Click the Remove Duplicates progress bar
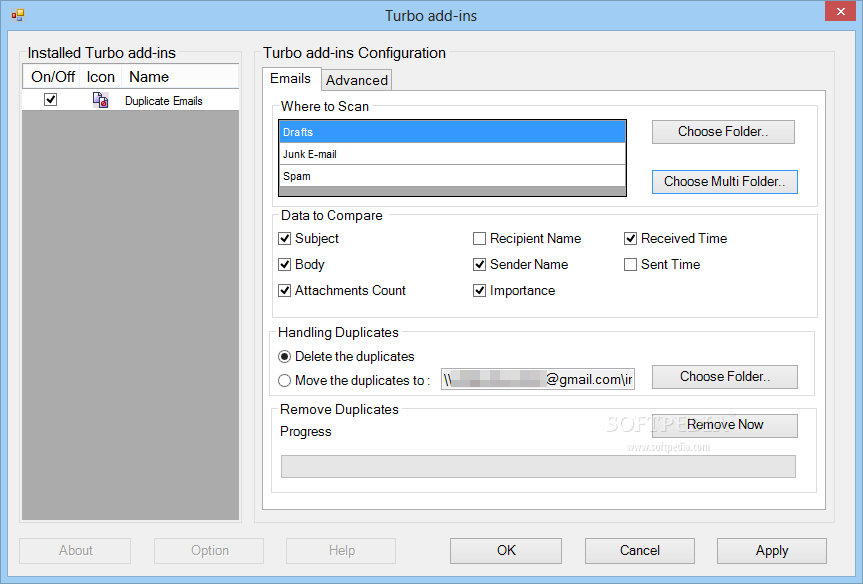 click(x=538, y=466)
